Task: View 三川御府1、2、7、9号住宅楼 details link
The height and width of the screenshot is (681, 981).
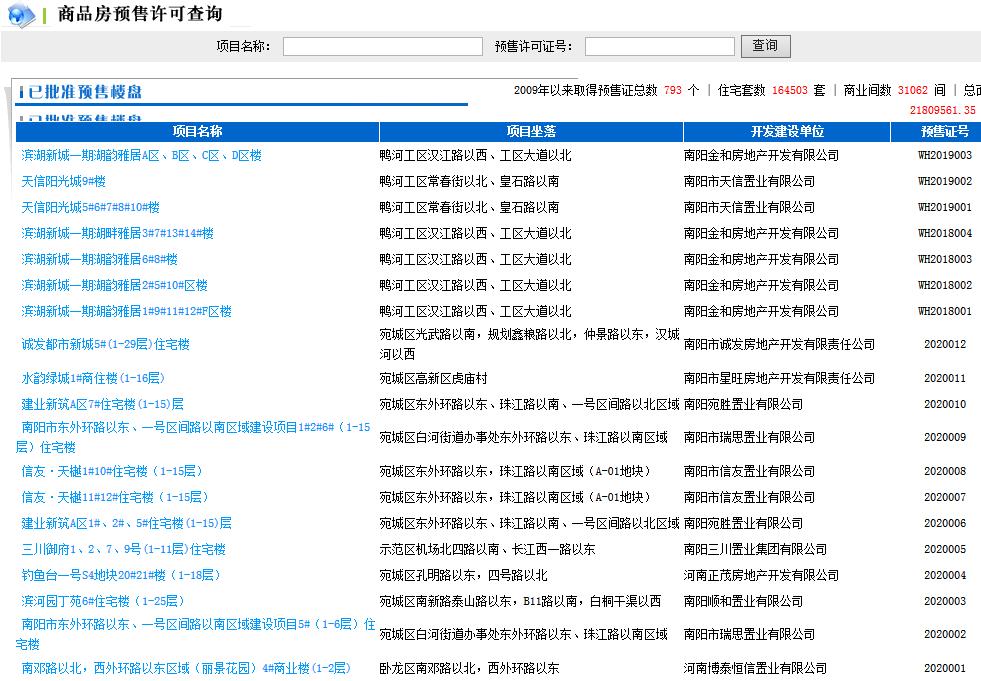Action: pos(124,549)
